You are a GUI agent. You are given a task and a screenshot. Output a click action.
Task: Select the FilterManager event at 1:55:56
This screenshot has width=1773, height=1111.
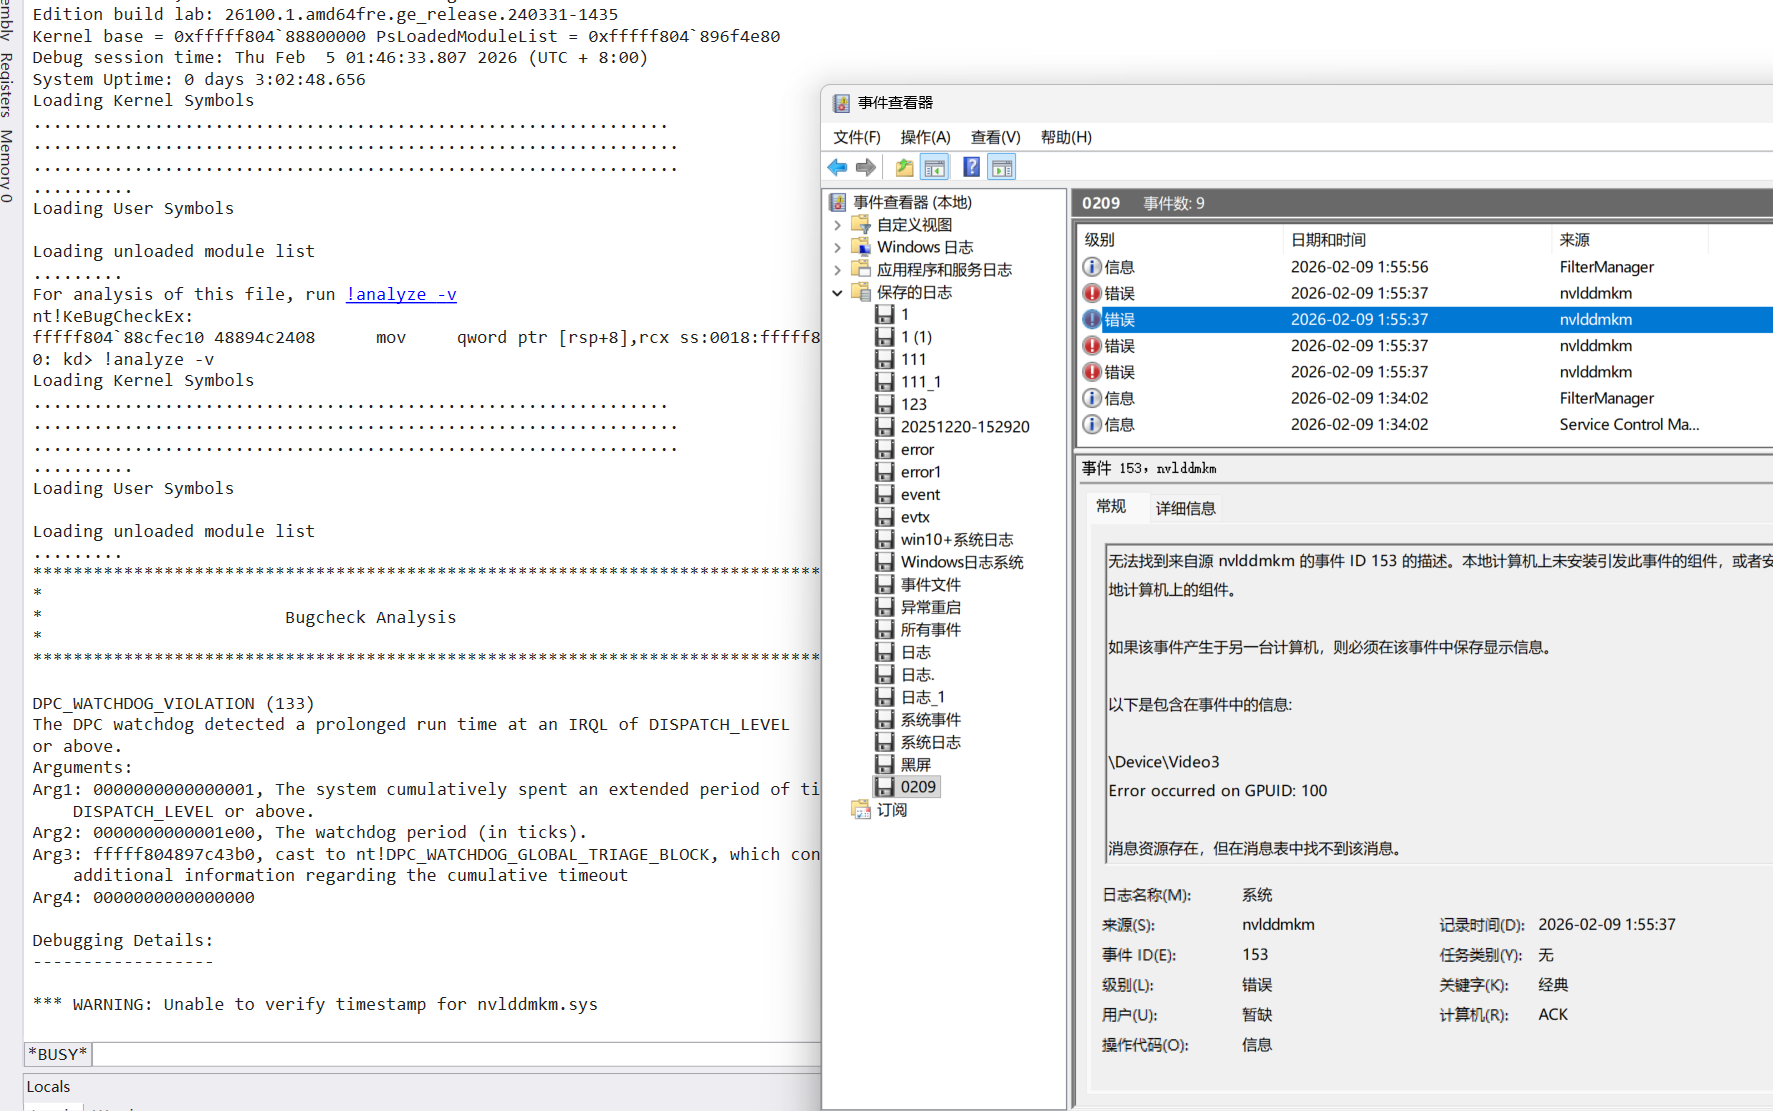[1425, 267]
